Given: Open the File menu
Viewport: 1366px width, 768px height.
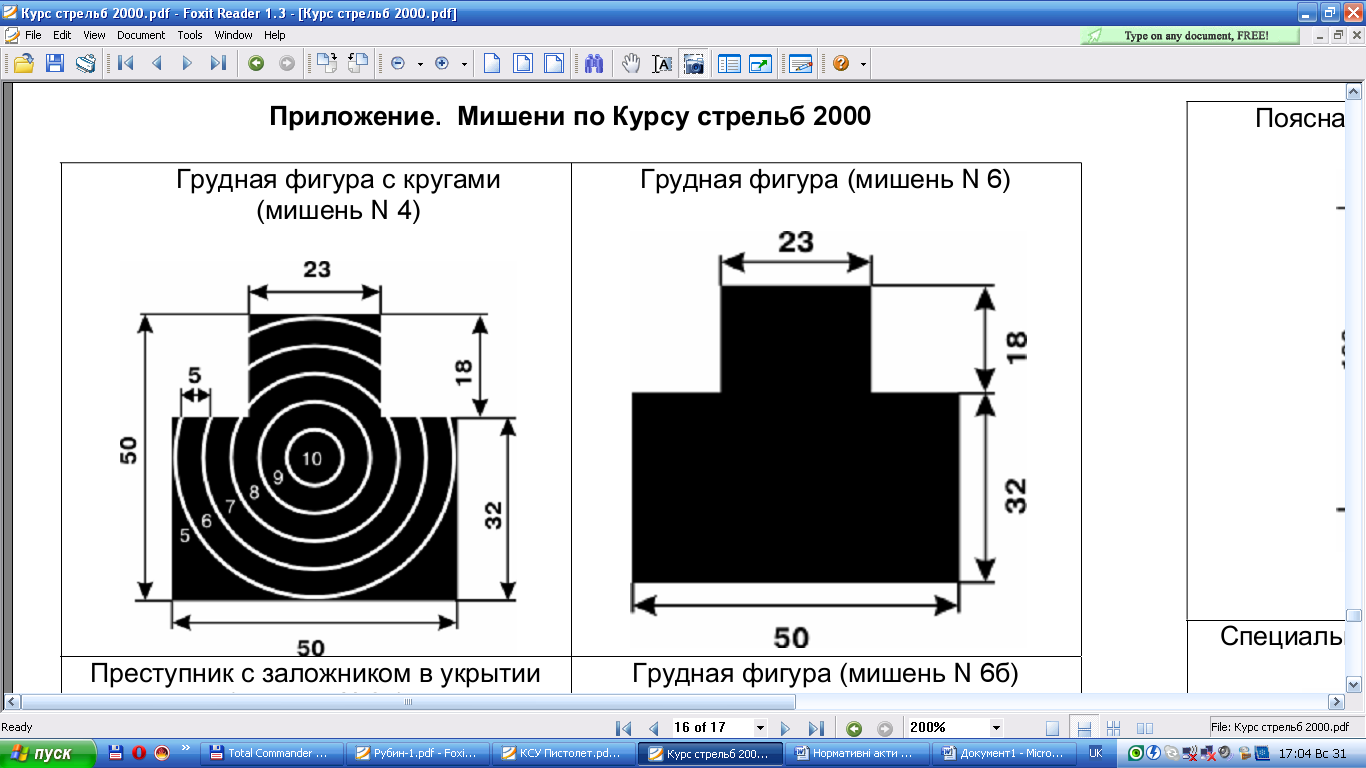Looking at the screenshot, I should [33, 35].
